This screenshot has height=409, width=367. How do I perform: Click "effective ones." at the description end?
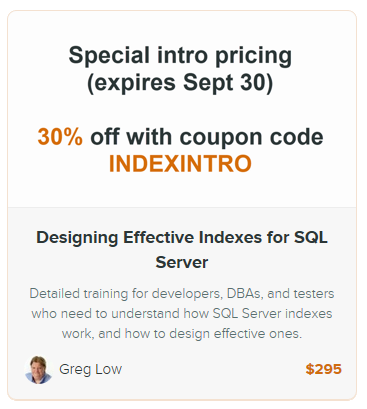(x=258, y=334)
